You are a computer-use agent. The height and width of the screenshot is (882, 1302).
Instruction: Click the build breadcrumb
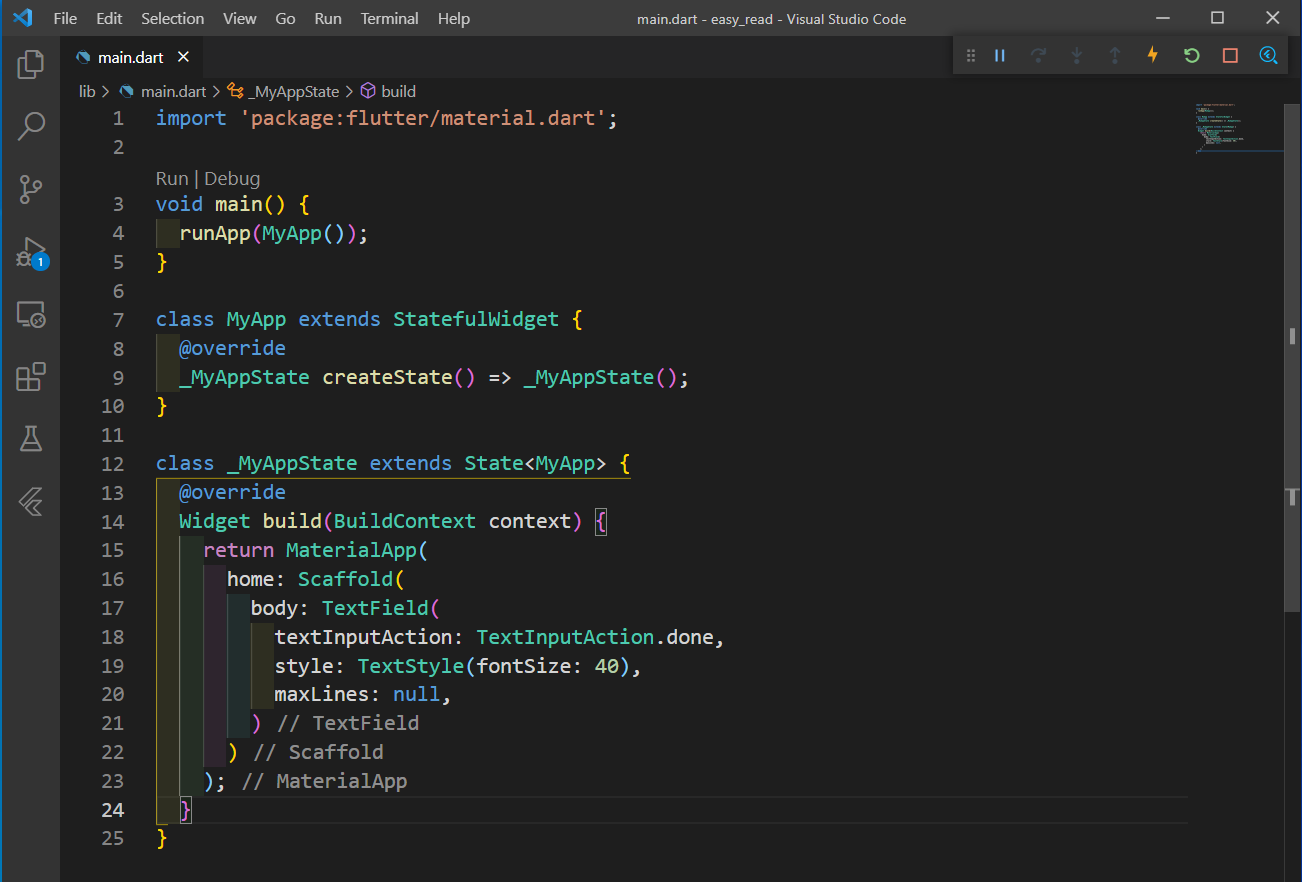[x=388, y=91]
